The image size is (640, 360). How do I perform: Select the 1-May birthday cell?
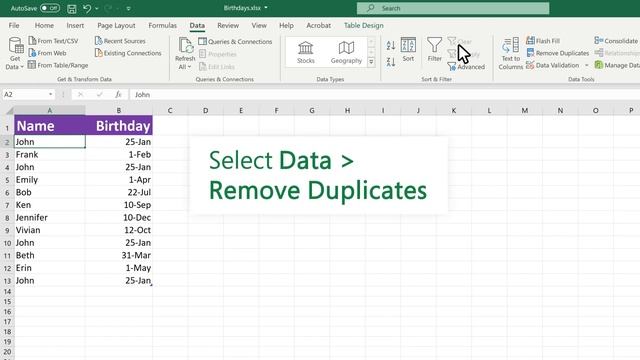pyautogui.click(x=119, y=268)
